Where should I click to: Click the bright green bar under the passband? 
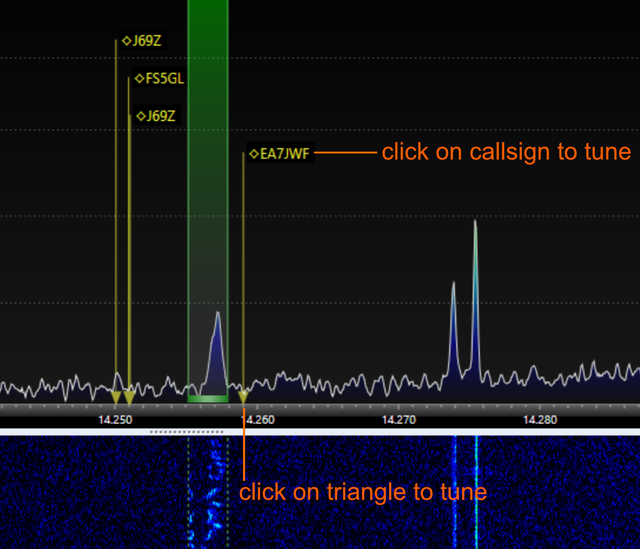coord(208,400)
